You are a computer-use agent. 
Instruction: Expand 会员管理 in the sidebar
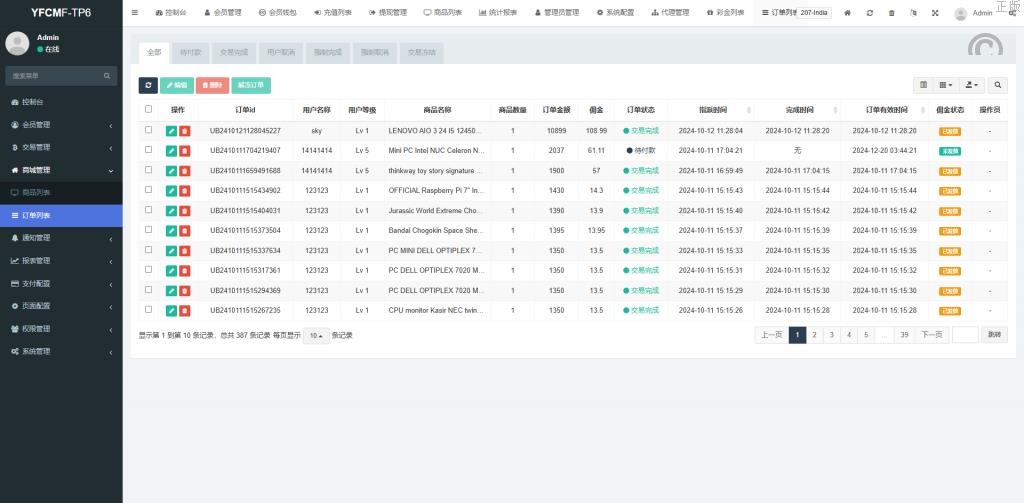click(61, 125)
